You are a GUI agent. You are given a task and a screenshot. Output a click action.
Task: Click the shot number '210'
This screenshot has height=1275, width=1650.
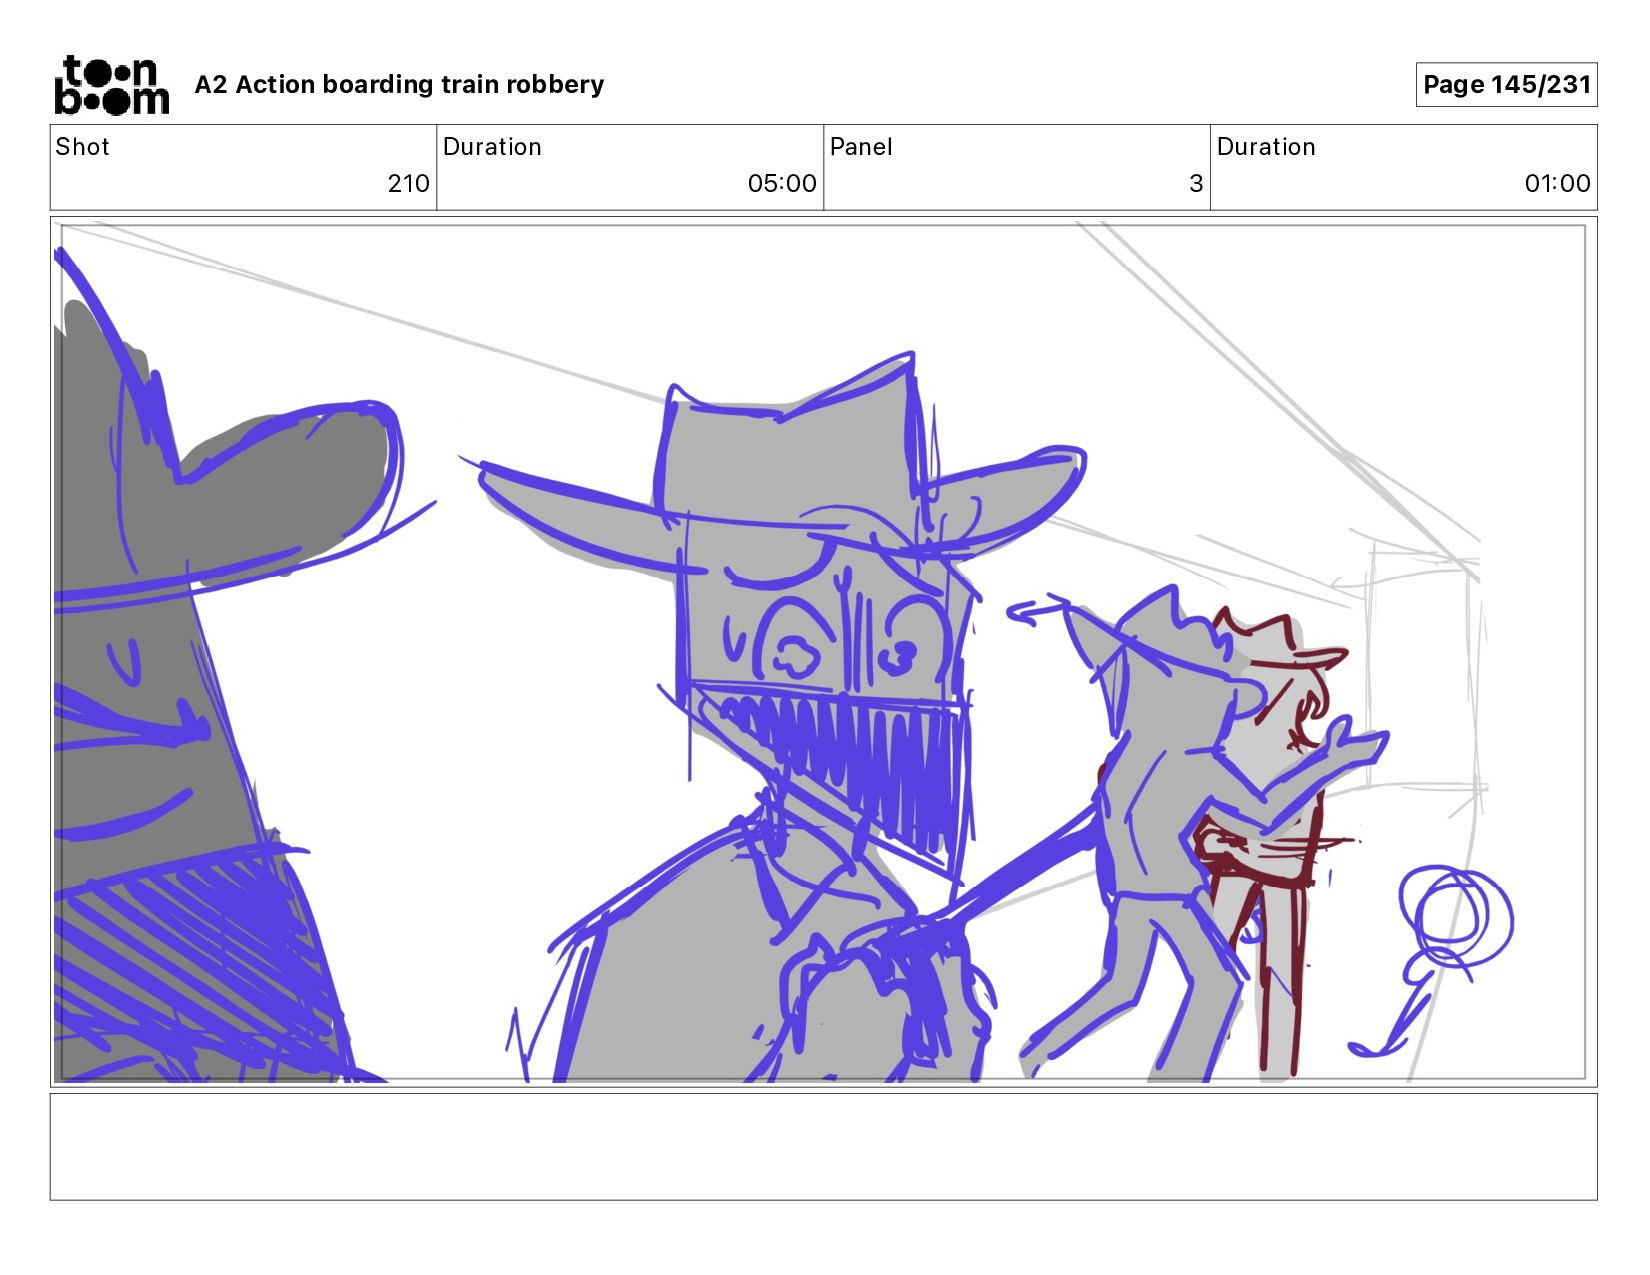tap(408, 184)
